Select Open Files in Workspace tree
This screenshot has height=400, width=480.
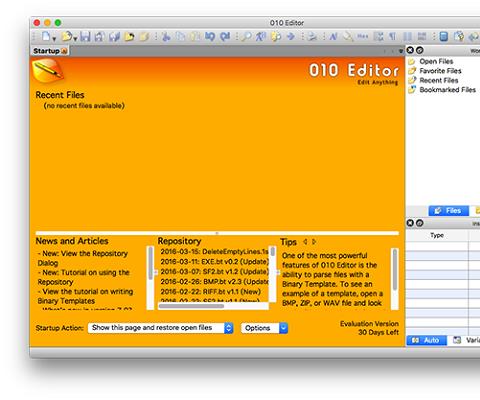(x=436, y=61)
